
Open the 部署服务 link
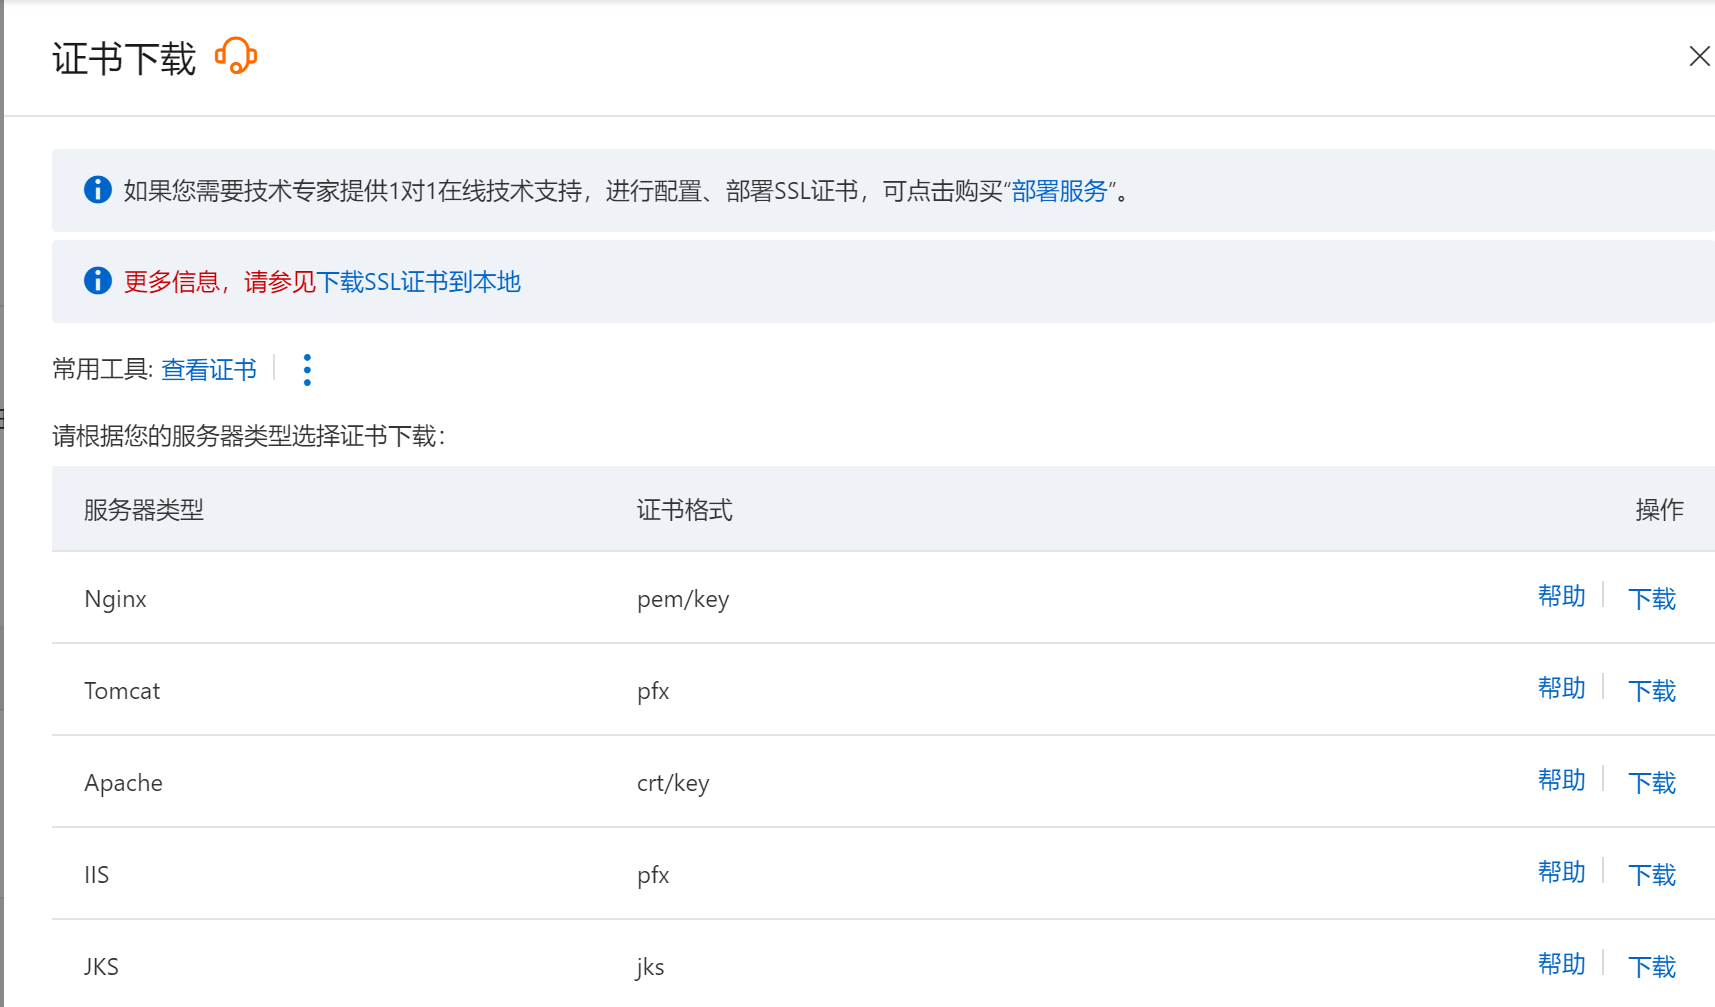pyautogui.click(x=1059, y=191)
